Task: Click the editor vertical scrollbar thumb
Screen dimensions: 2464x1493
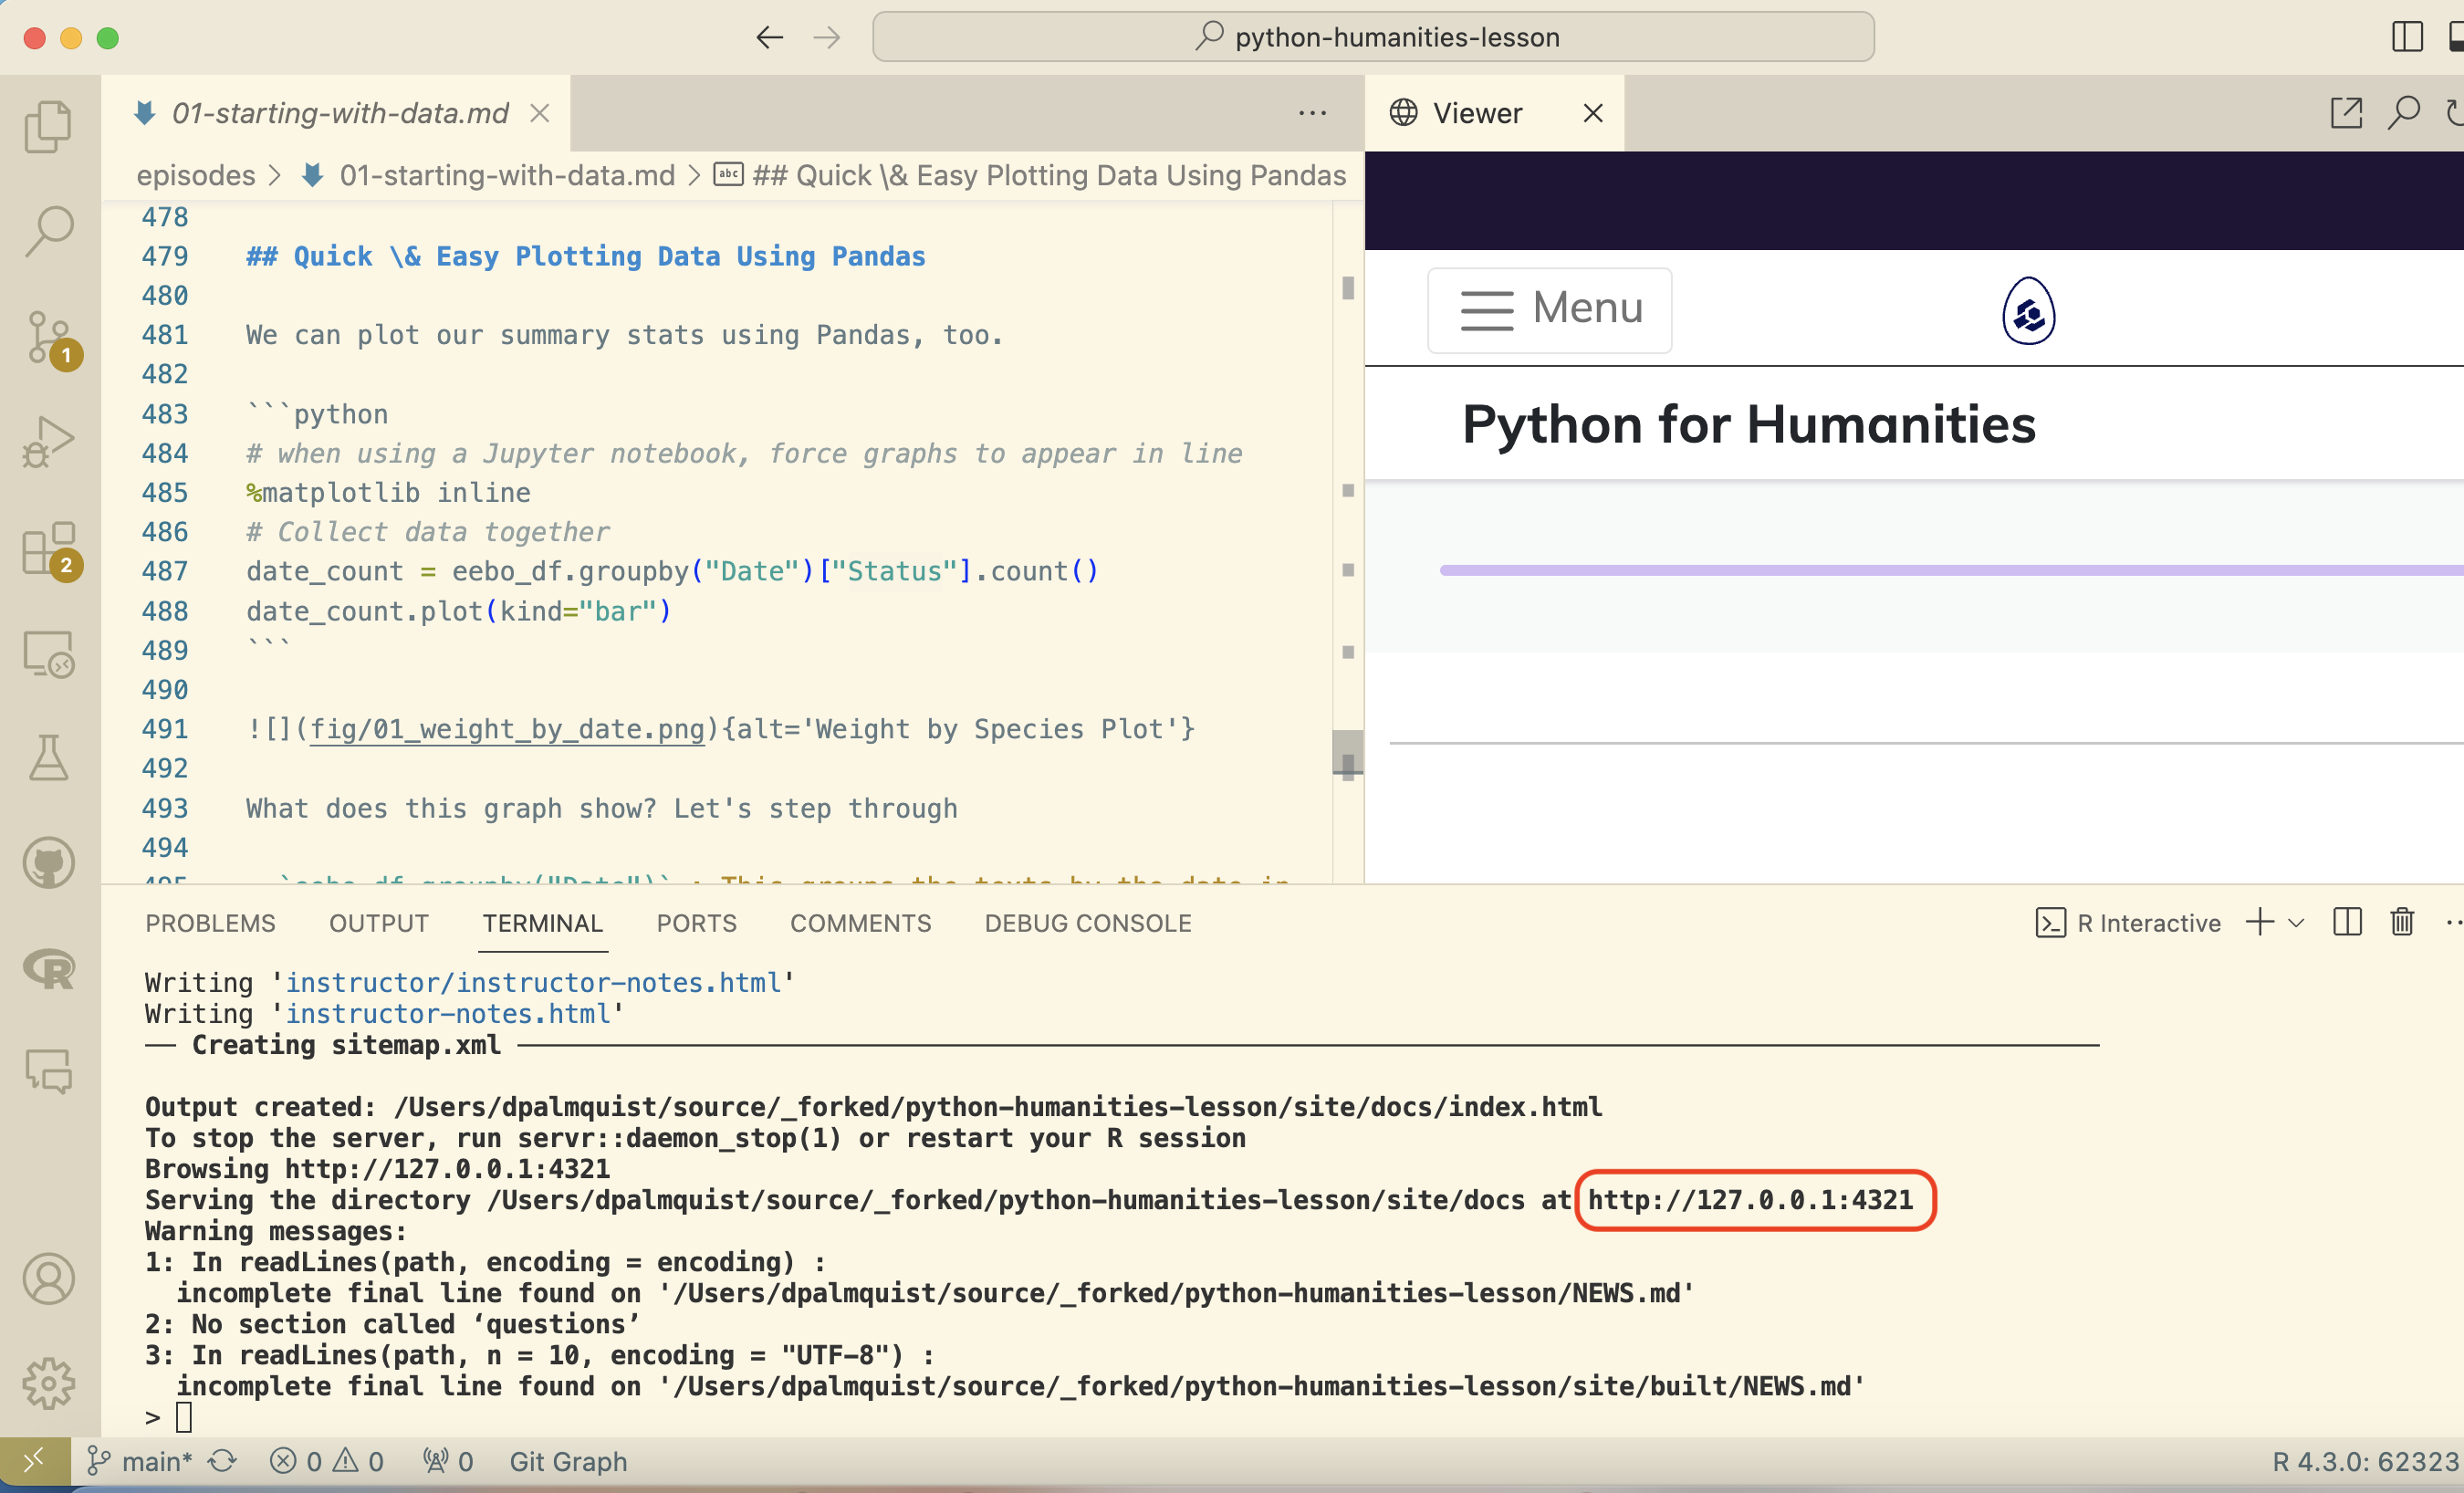Action: [x=1347, y=752]
